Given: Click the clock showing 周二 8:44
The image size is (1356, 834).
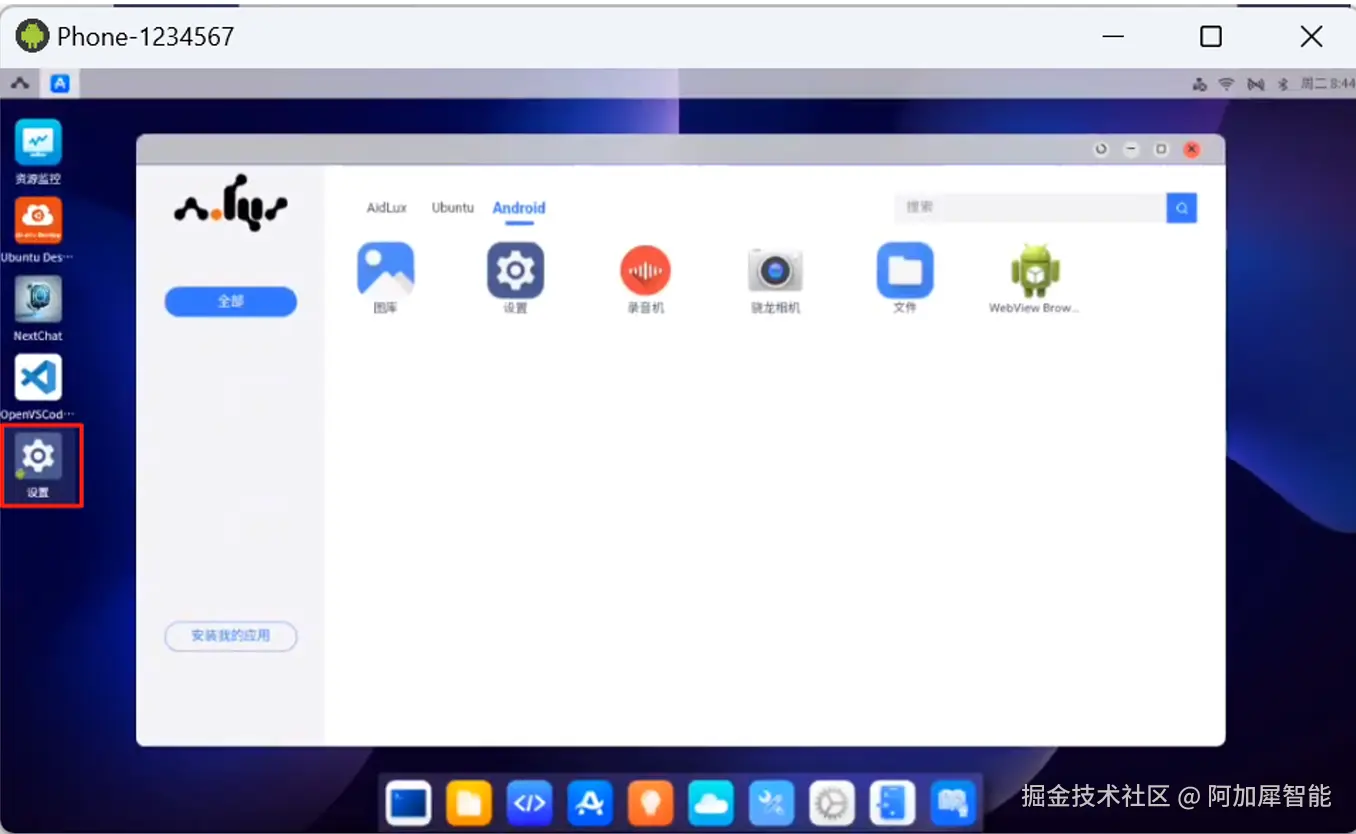Looking at the screenshot, I should 1326,85.
